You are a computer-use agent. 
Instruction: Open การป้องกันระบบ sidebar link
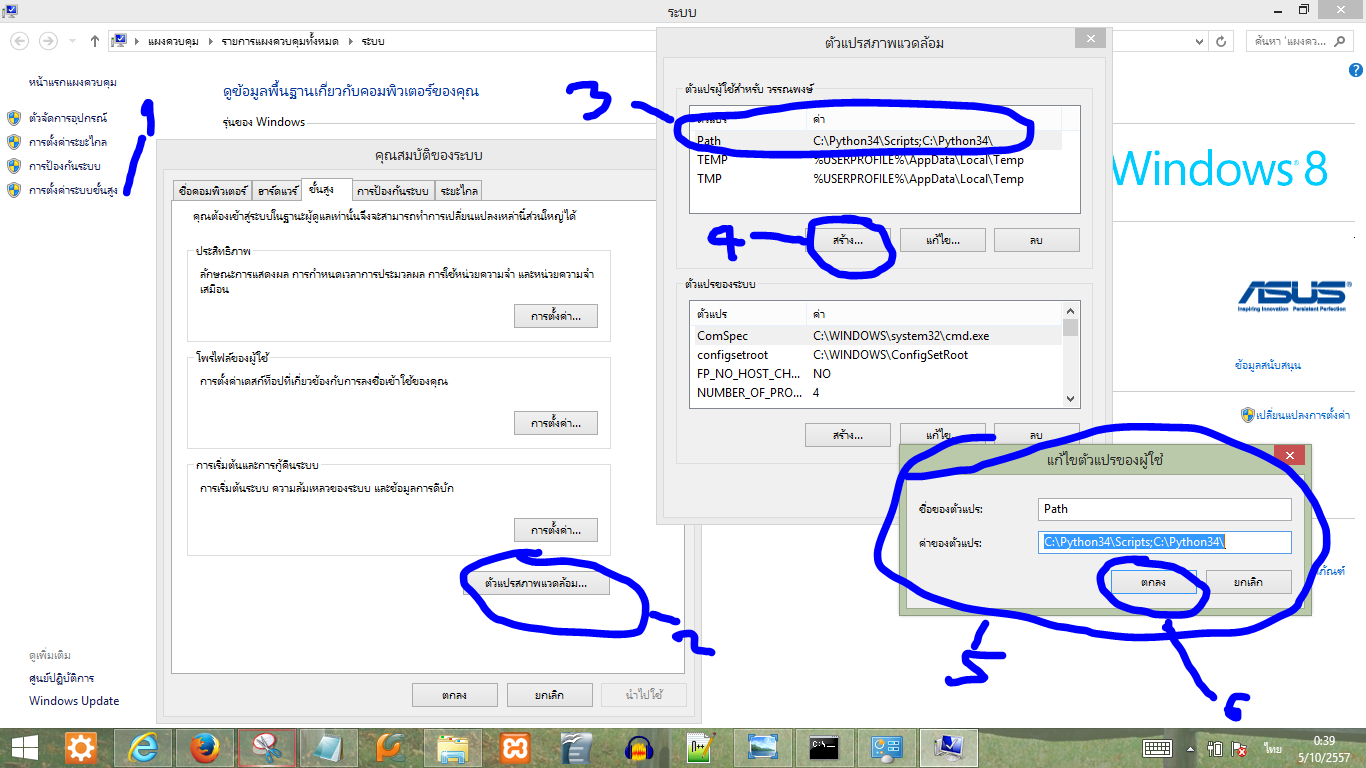point(65,166)
